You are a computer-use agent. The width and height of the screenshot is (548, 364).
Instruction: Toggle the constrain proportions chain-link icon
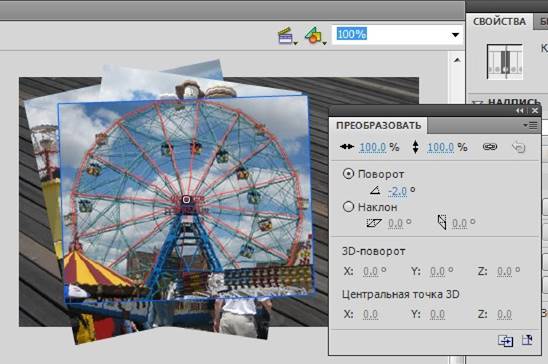(x=490, y=147)
